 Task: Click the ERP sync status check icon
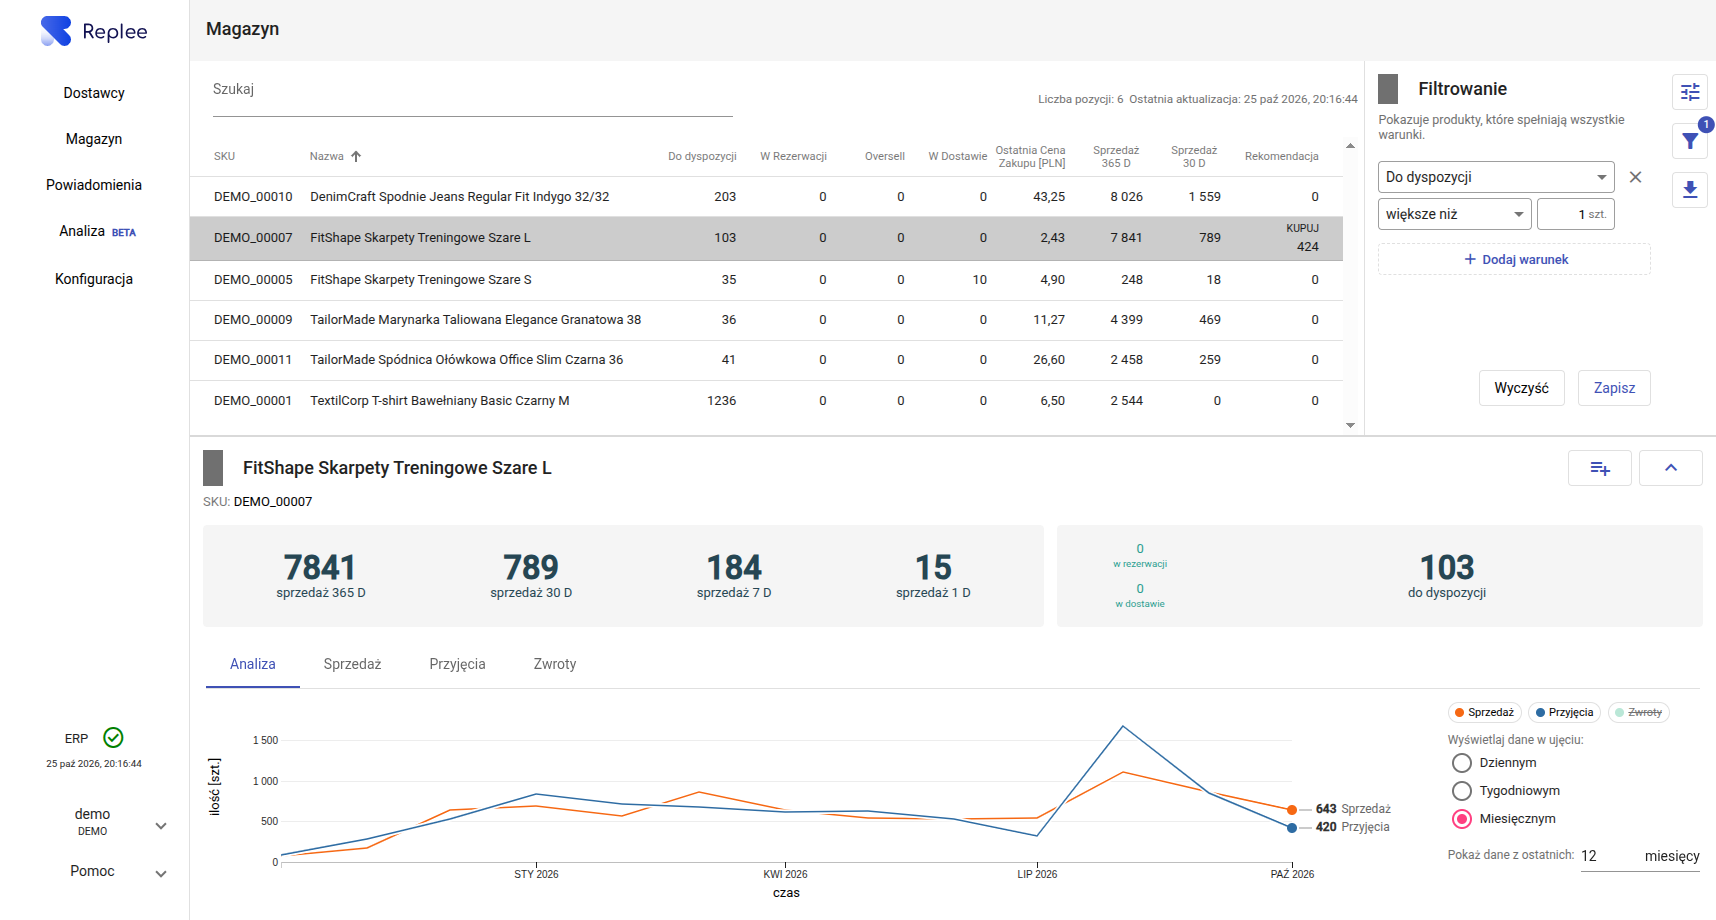114,738
